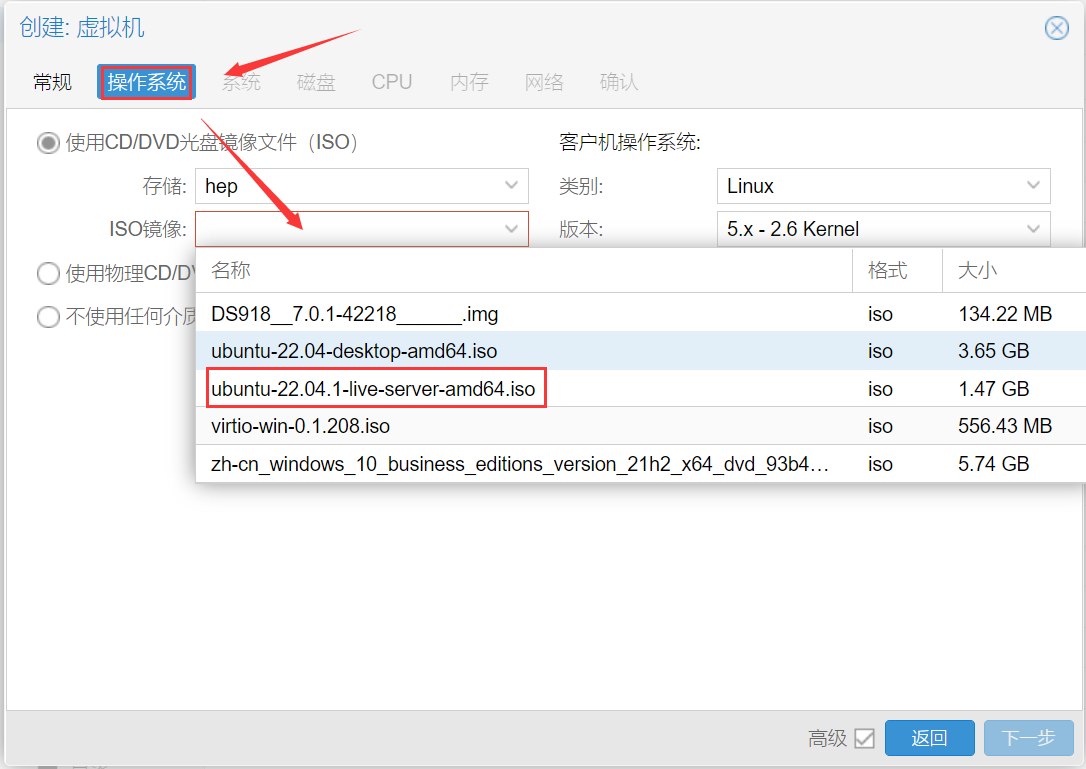Open the 类别 dropdown showing Linux
Image resolution: width=1086 pixels, height=769 pixels.
click(x=884, y=186)
